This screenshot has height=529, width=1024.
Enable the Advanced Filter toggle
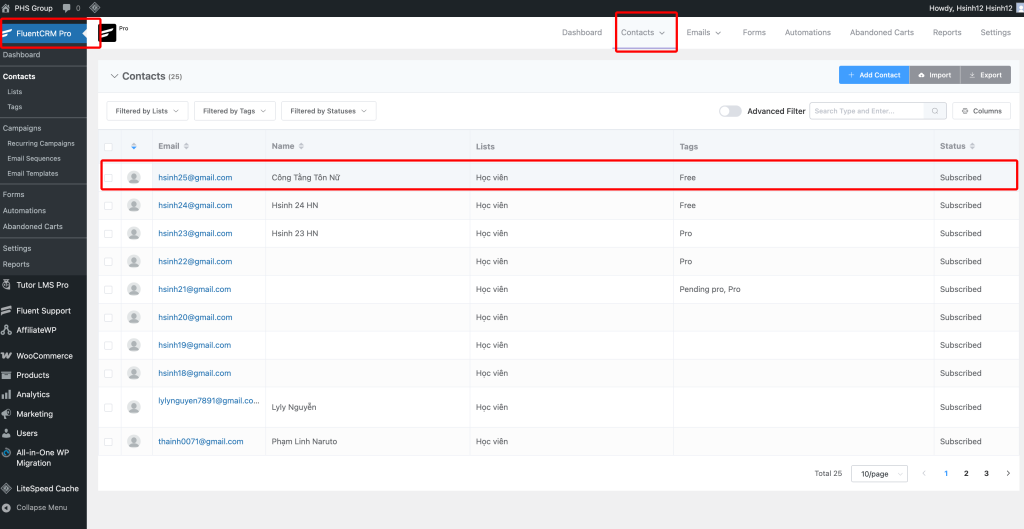click(730, 111)
